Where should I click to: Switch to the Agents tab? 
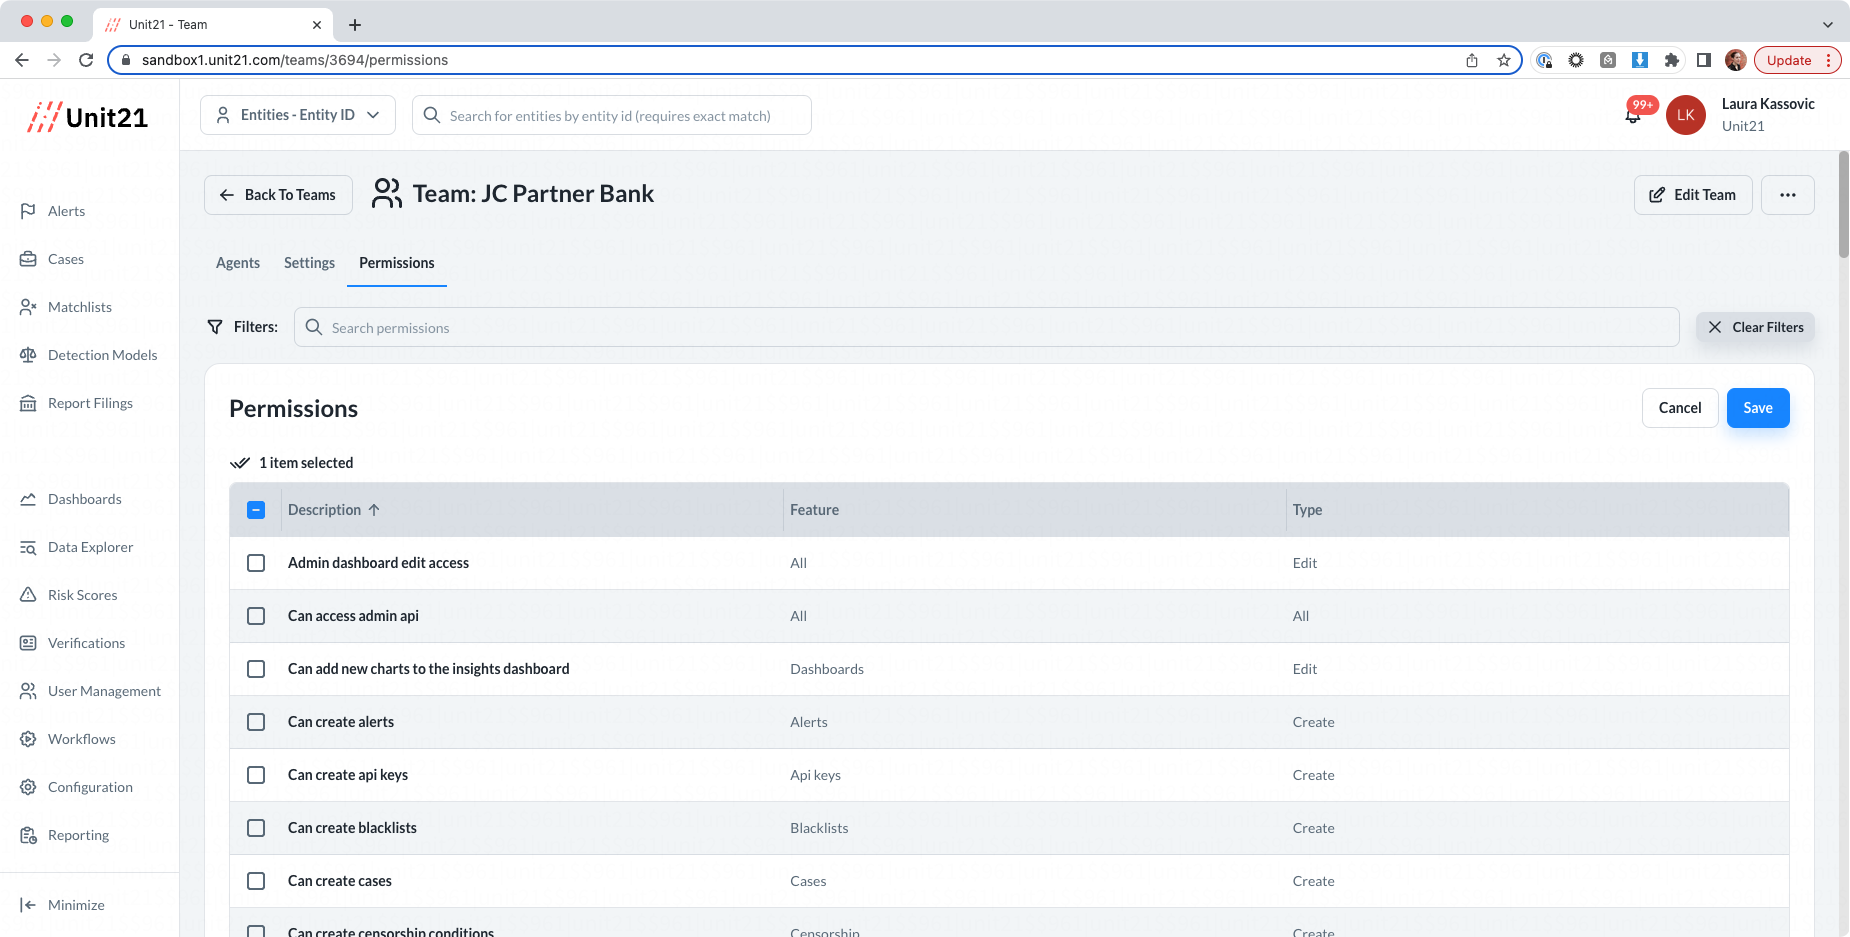(x=238, y=263)
